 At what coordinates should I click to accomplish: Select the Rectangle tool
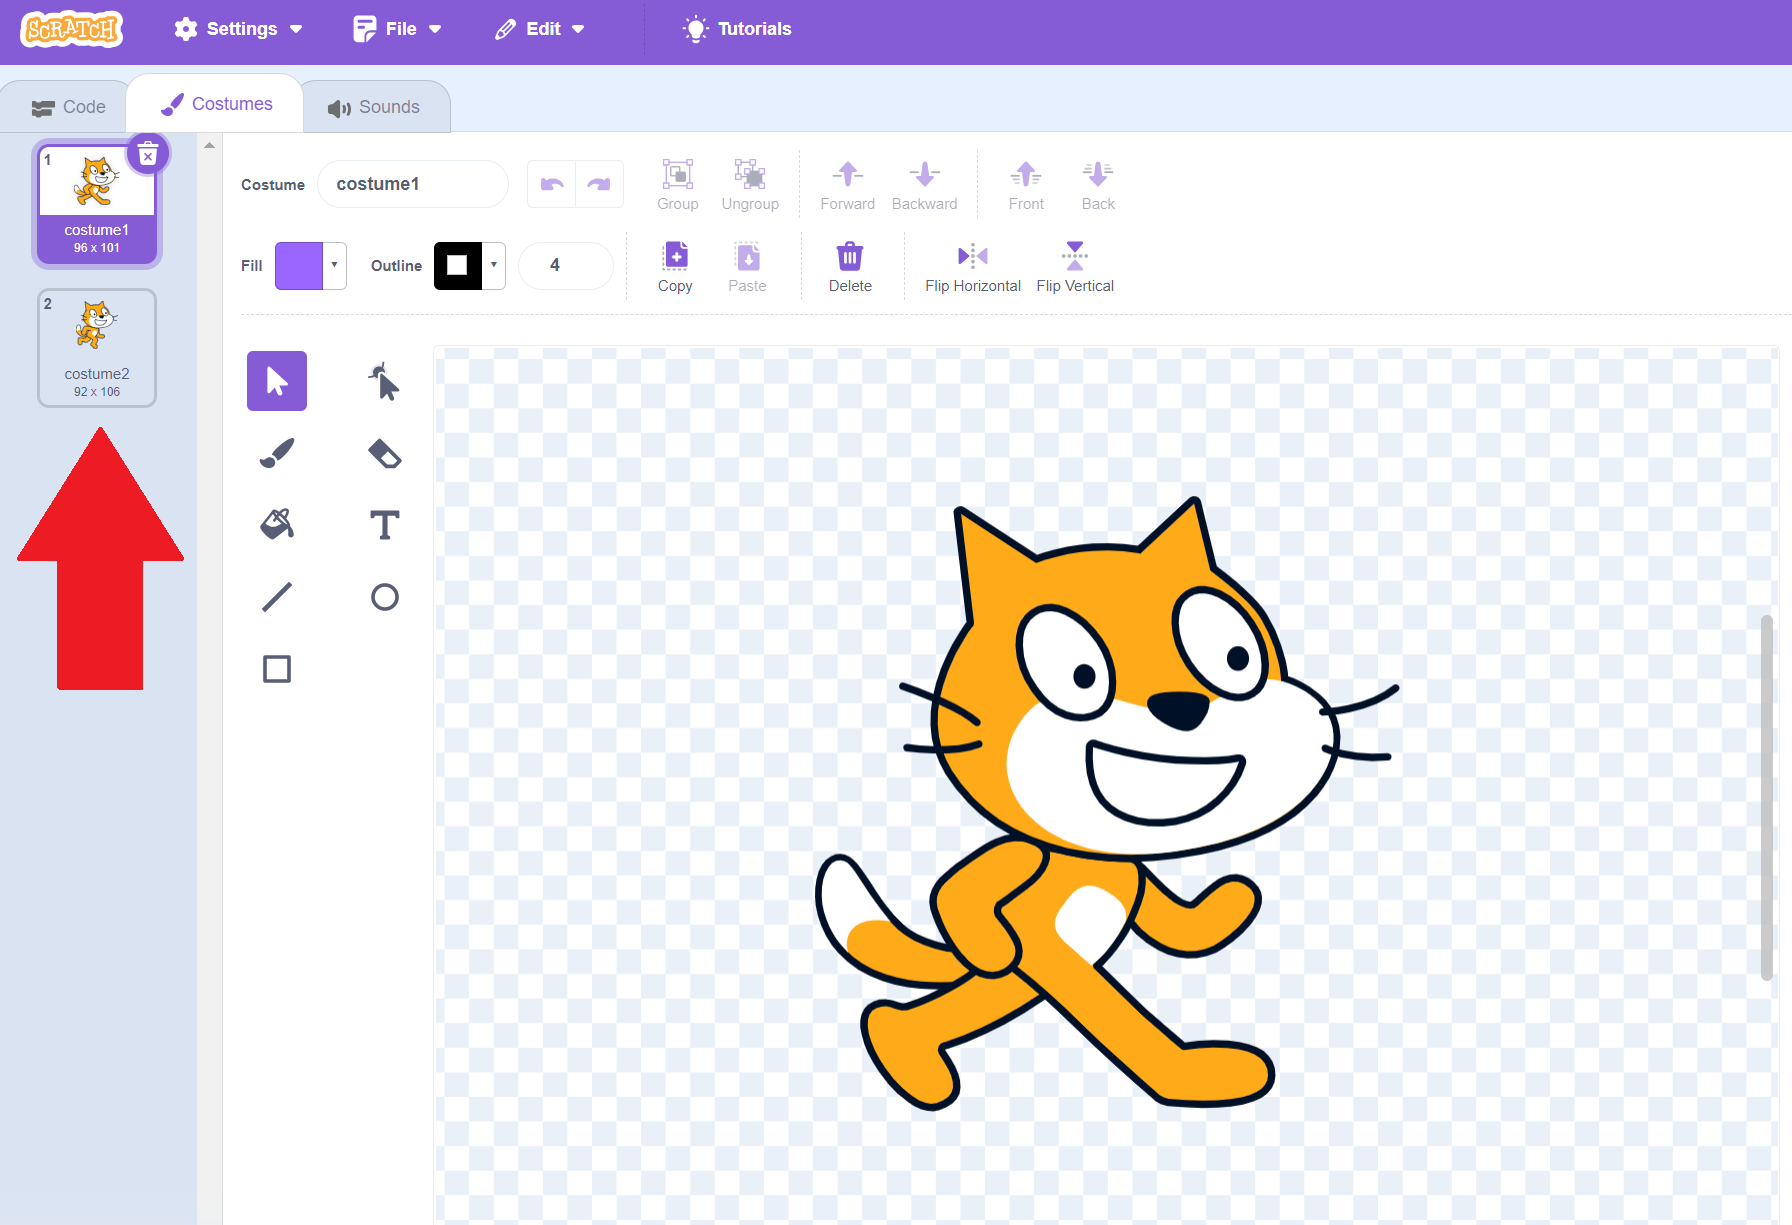(277, 669)
